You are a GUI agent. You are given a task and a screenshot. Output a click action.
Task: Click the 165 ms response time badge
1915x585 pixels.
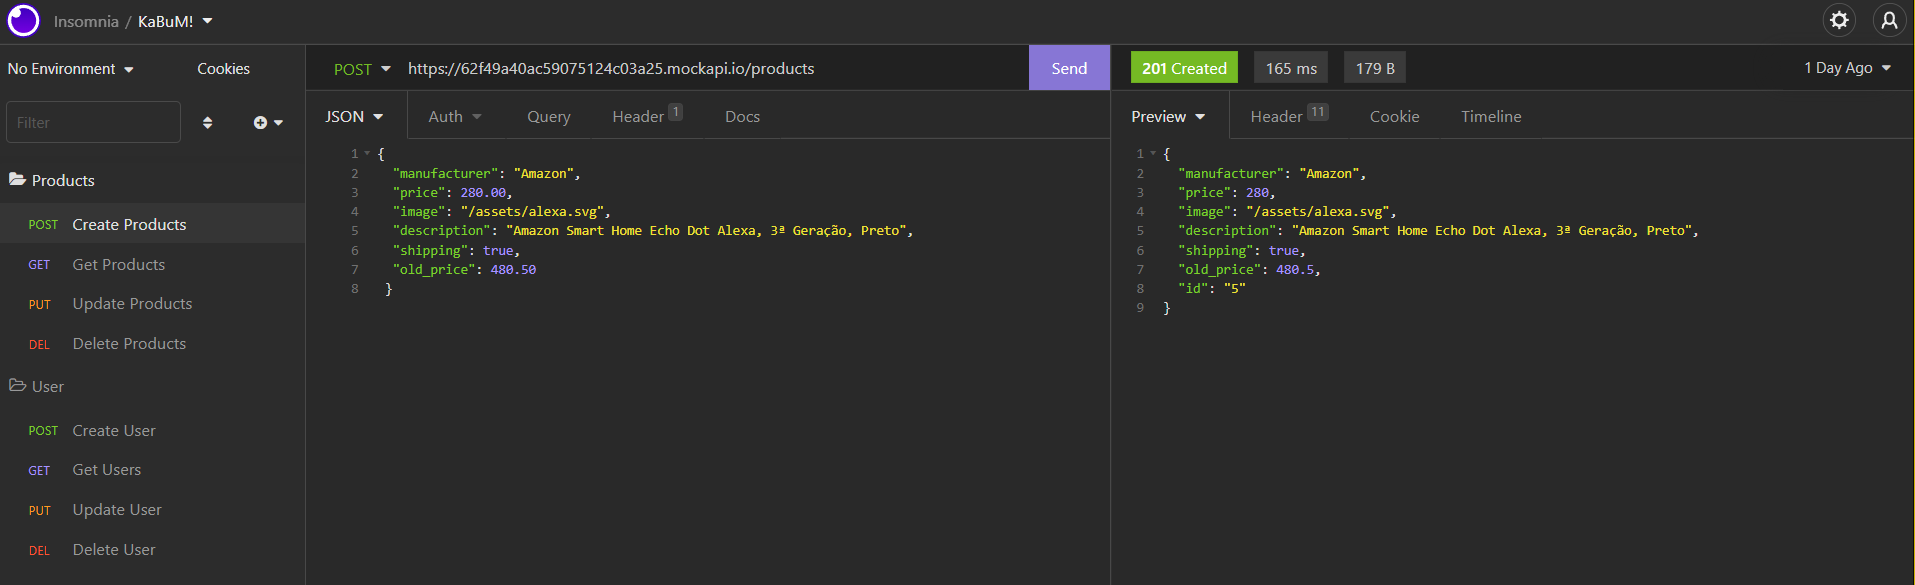pyautogui.click(x=1291, y=68)
